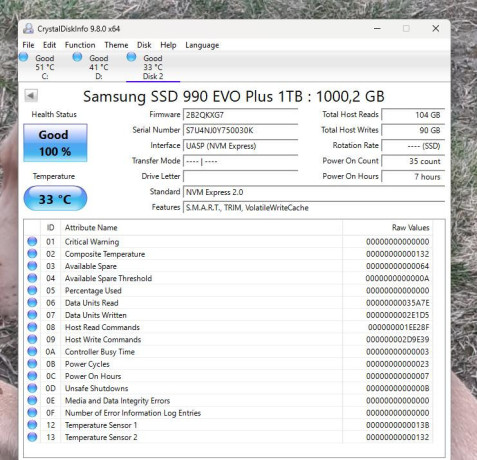Click the CrystalDiskInfo title bar app icon
Viewport: 477px width, 460px height.
tap(29, 29)
